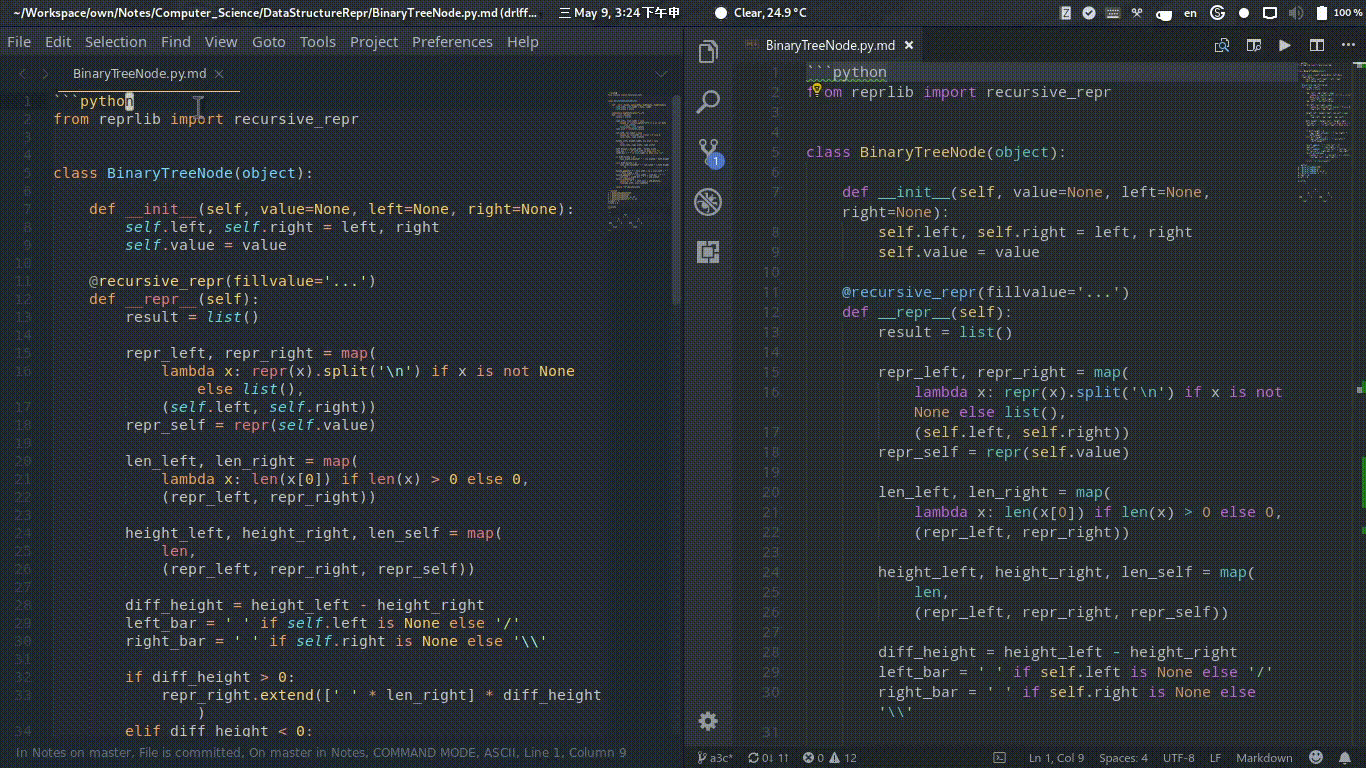Open Source Control view showing 1 pending change

pyautogui.click(x=709, y=152)
